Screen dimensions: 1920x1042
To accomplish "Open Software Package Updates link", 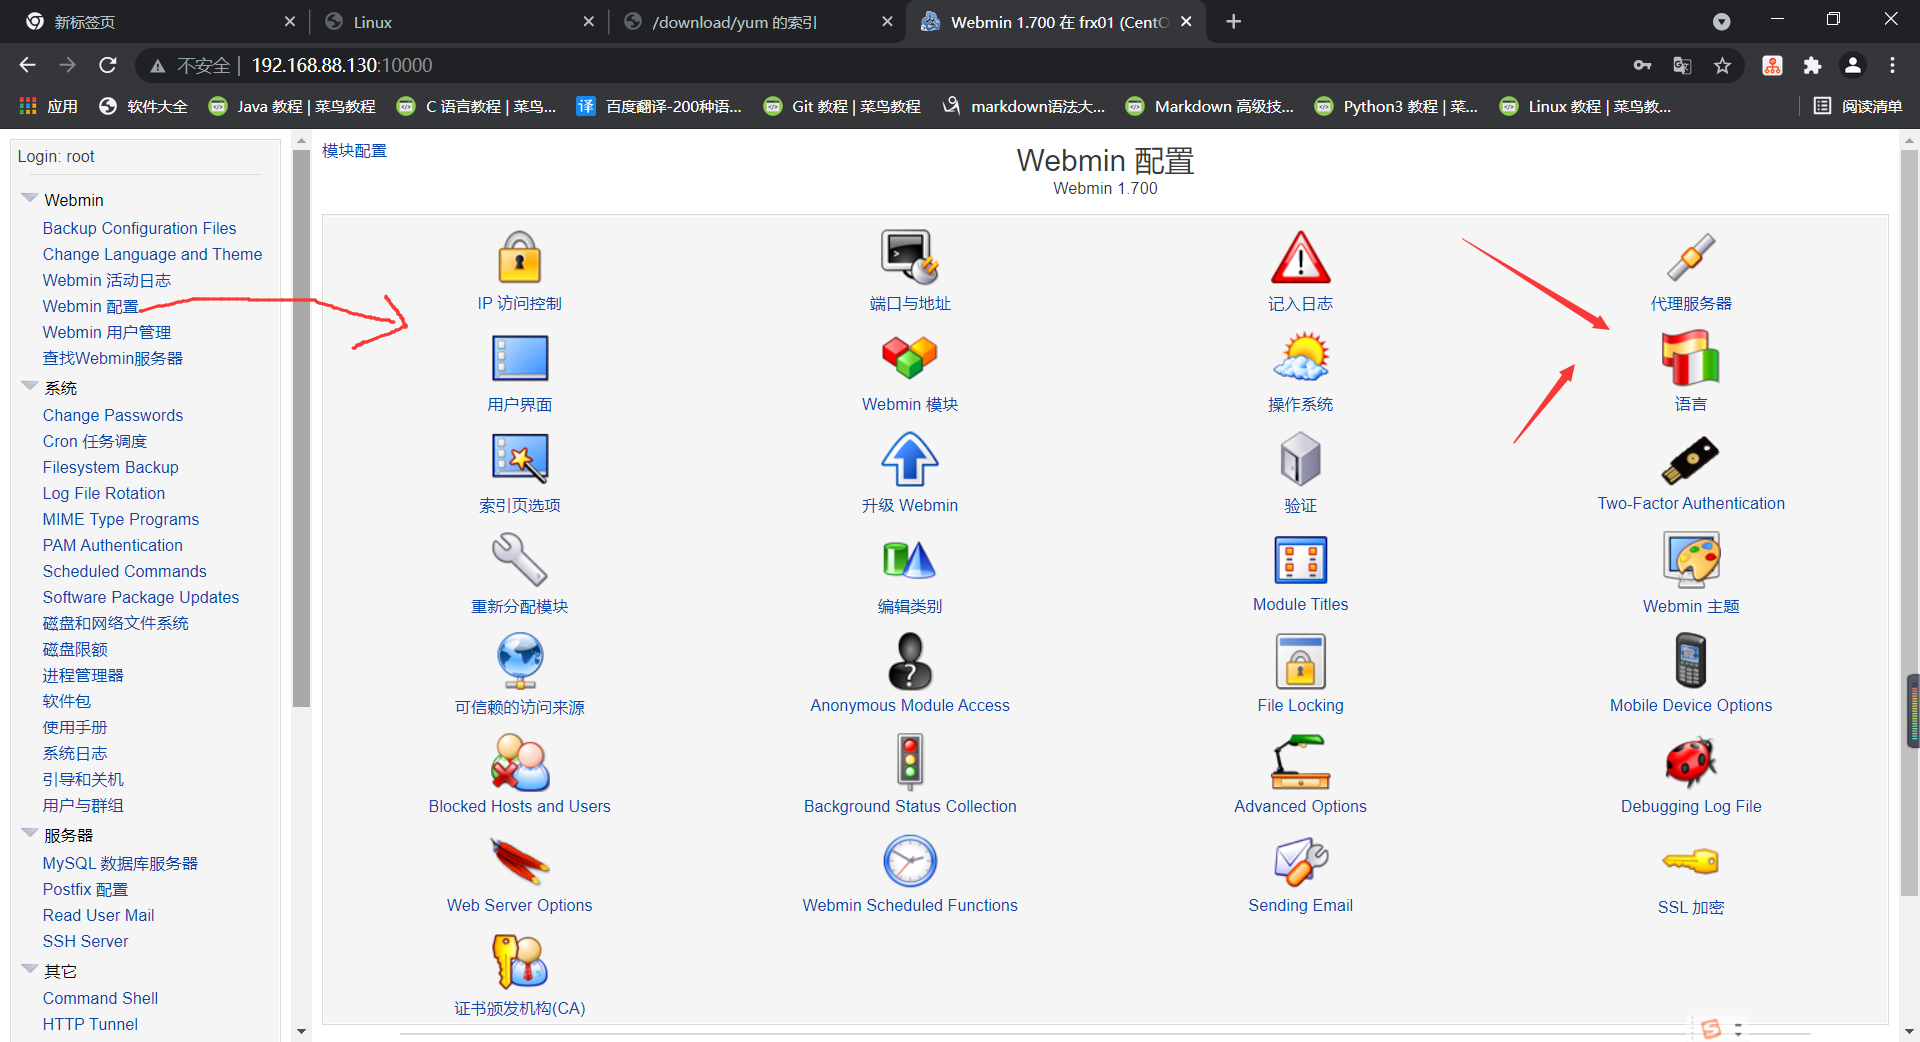I will [140, 597].
